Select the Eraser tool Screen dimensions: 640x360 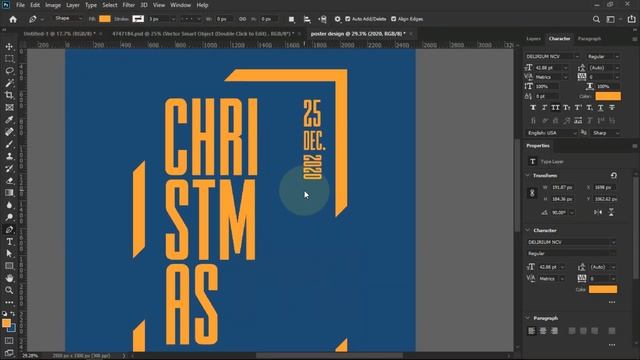(9, 181)
